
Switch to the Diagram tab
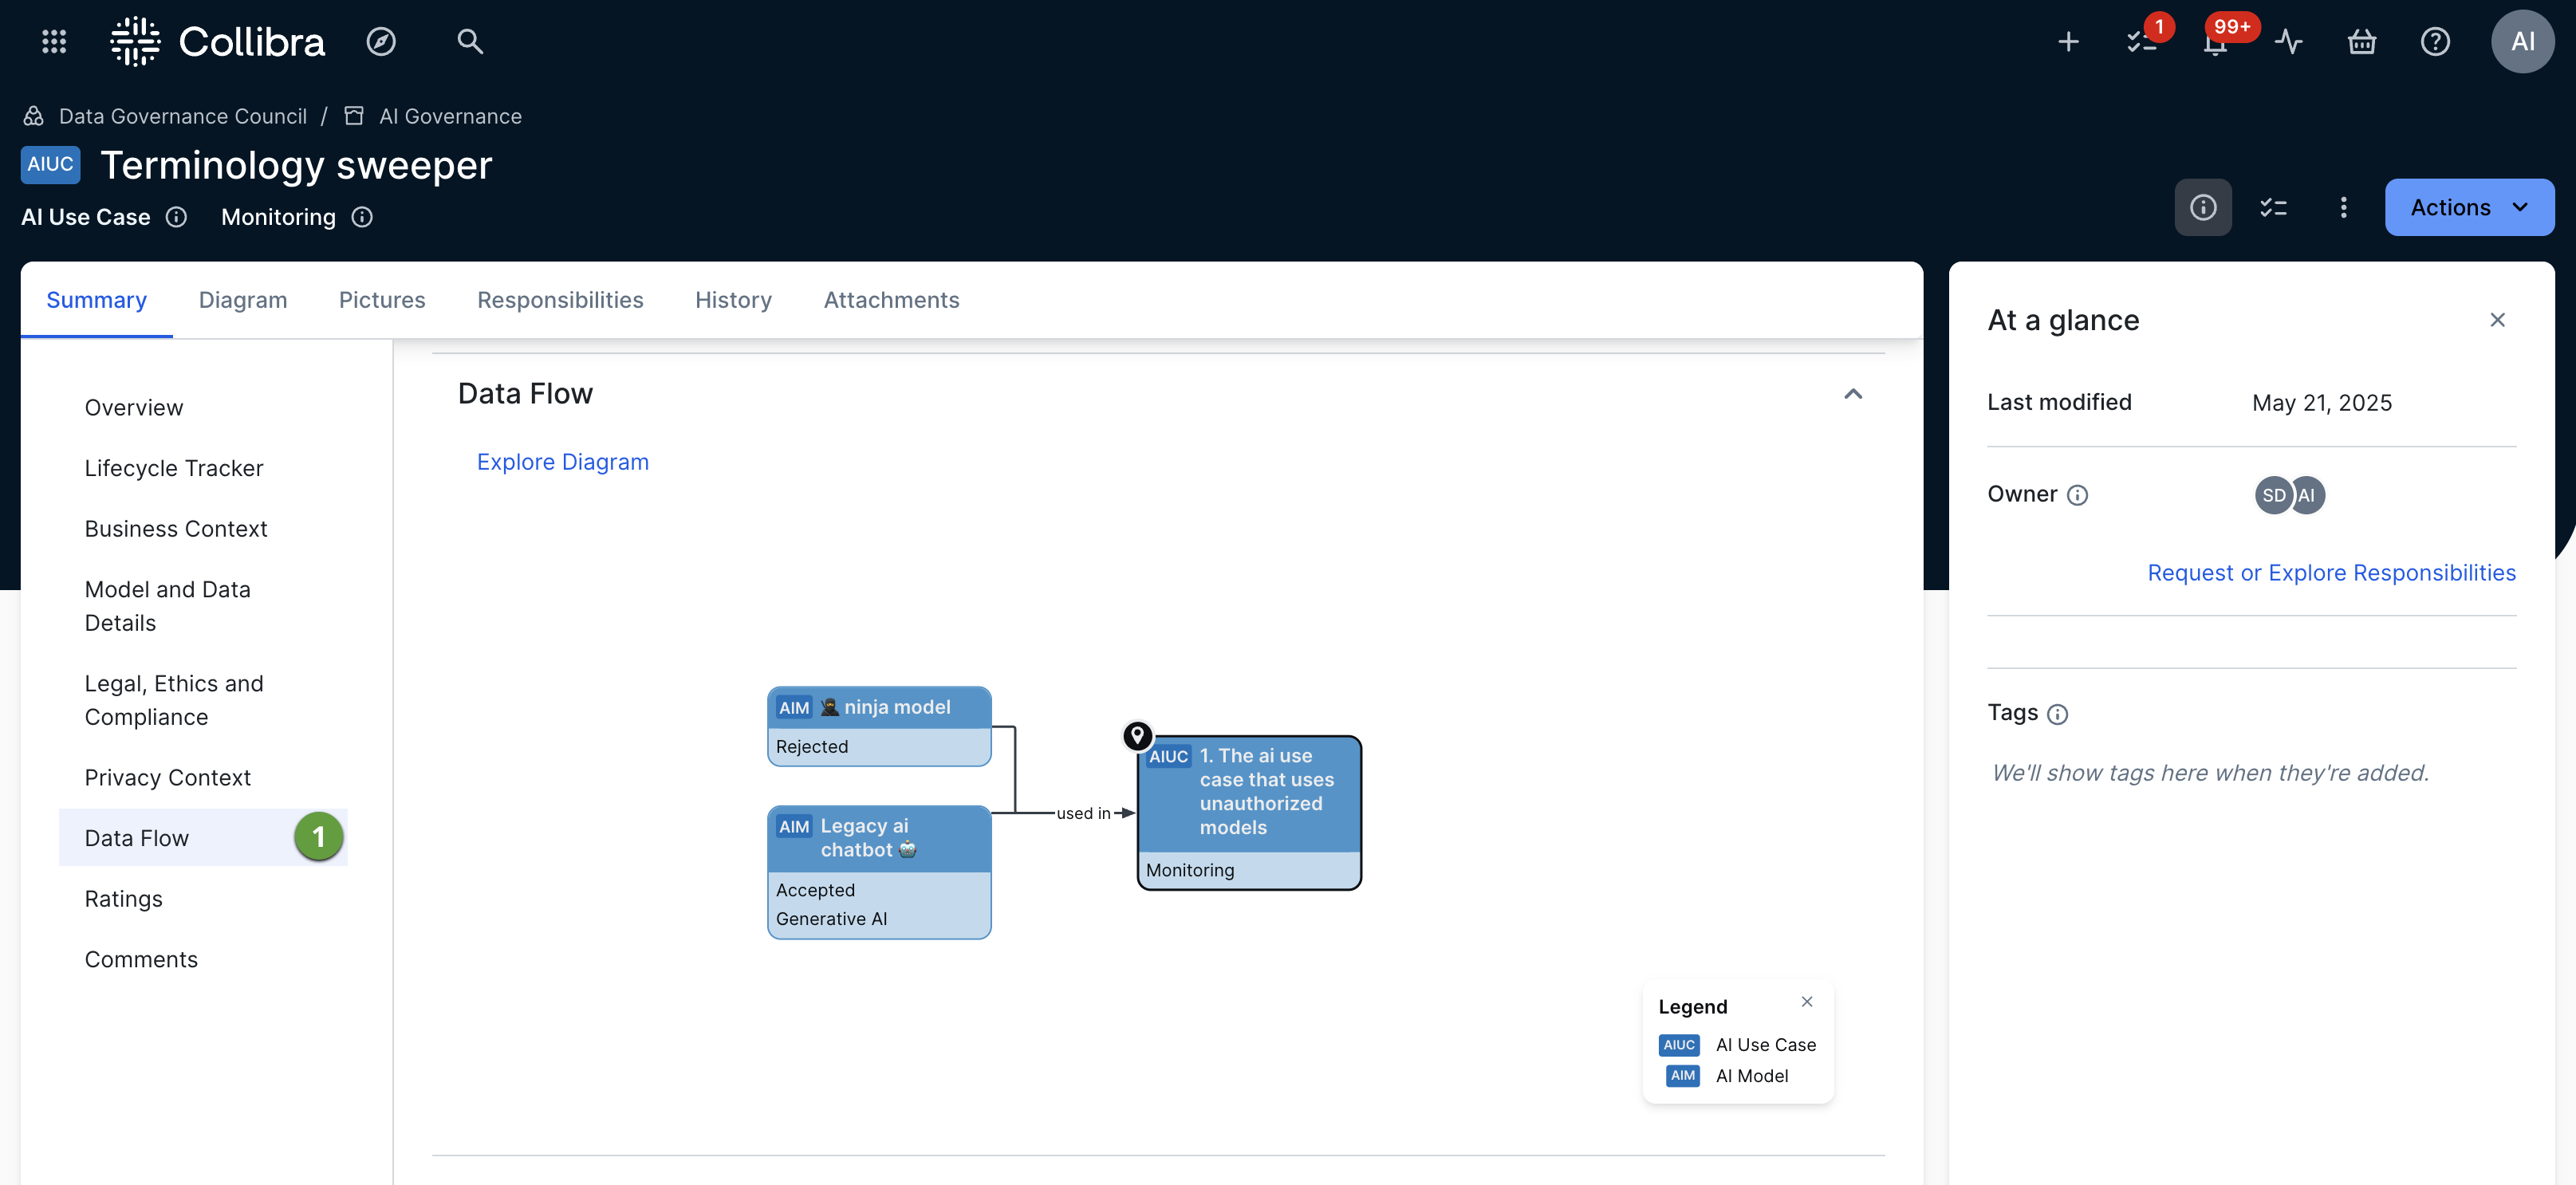coord(242,300)
